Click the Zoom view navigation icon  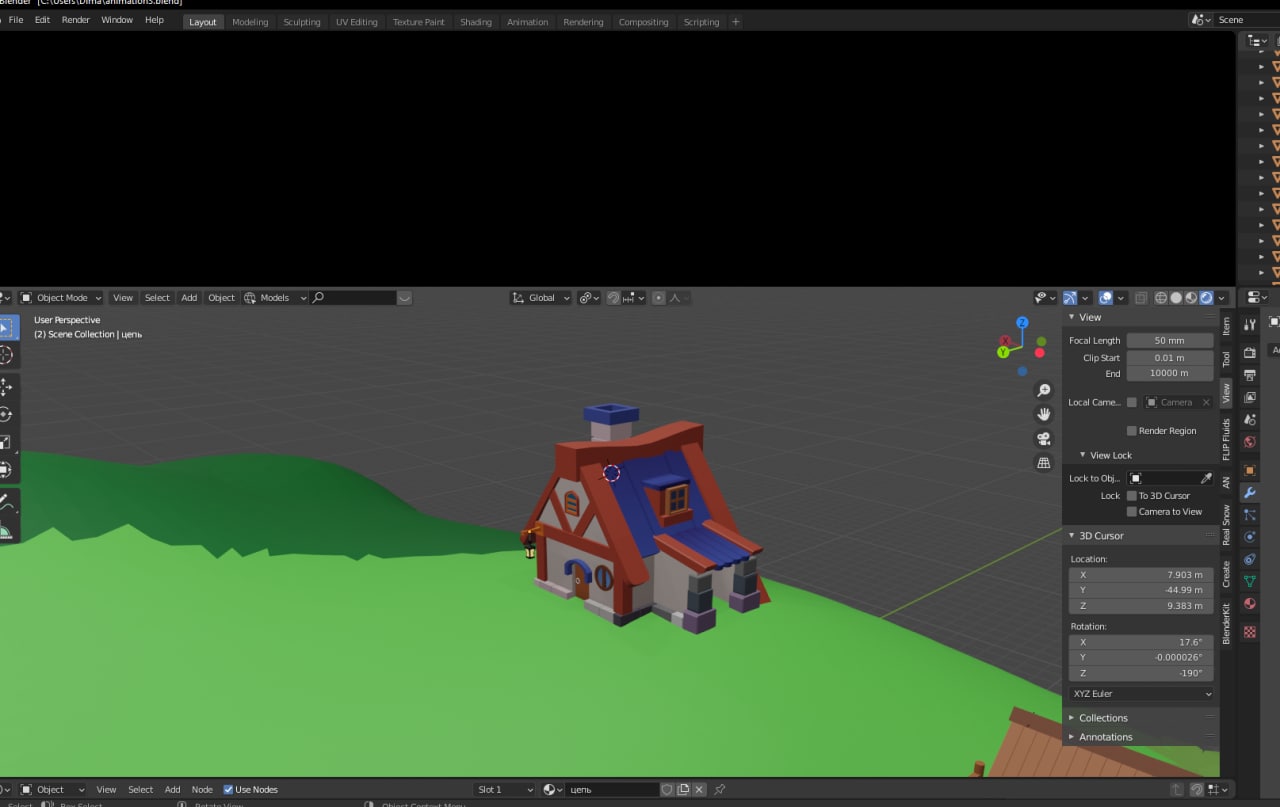(x=1044, y=390)
